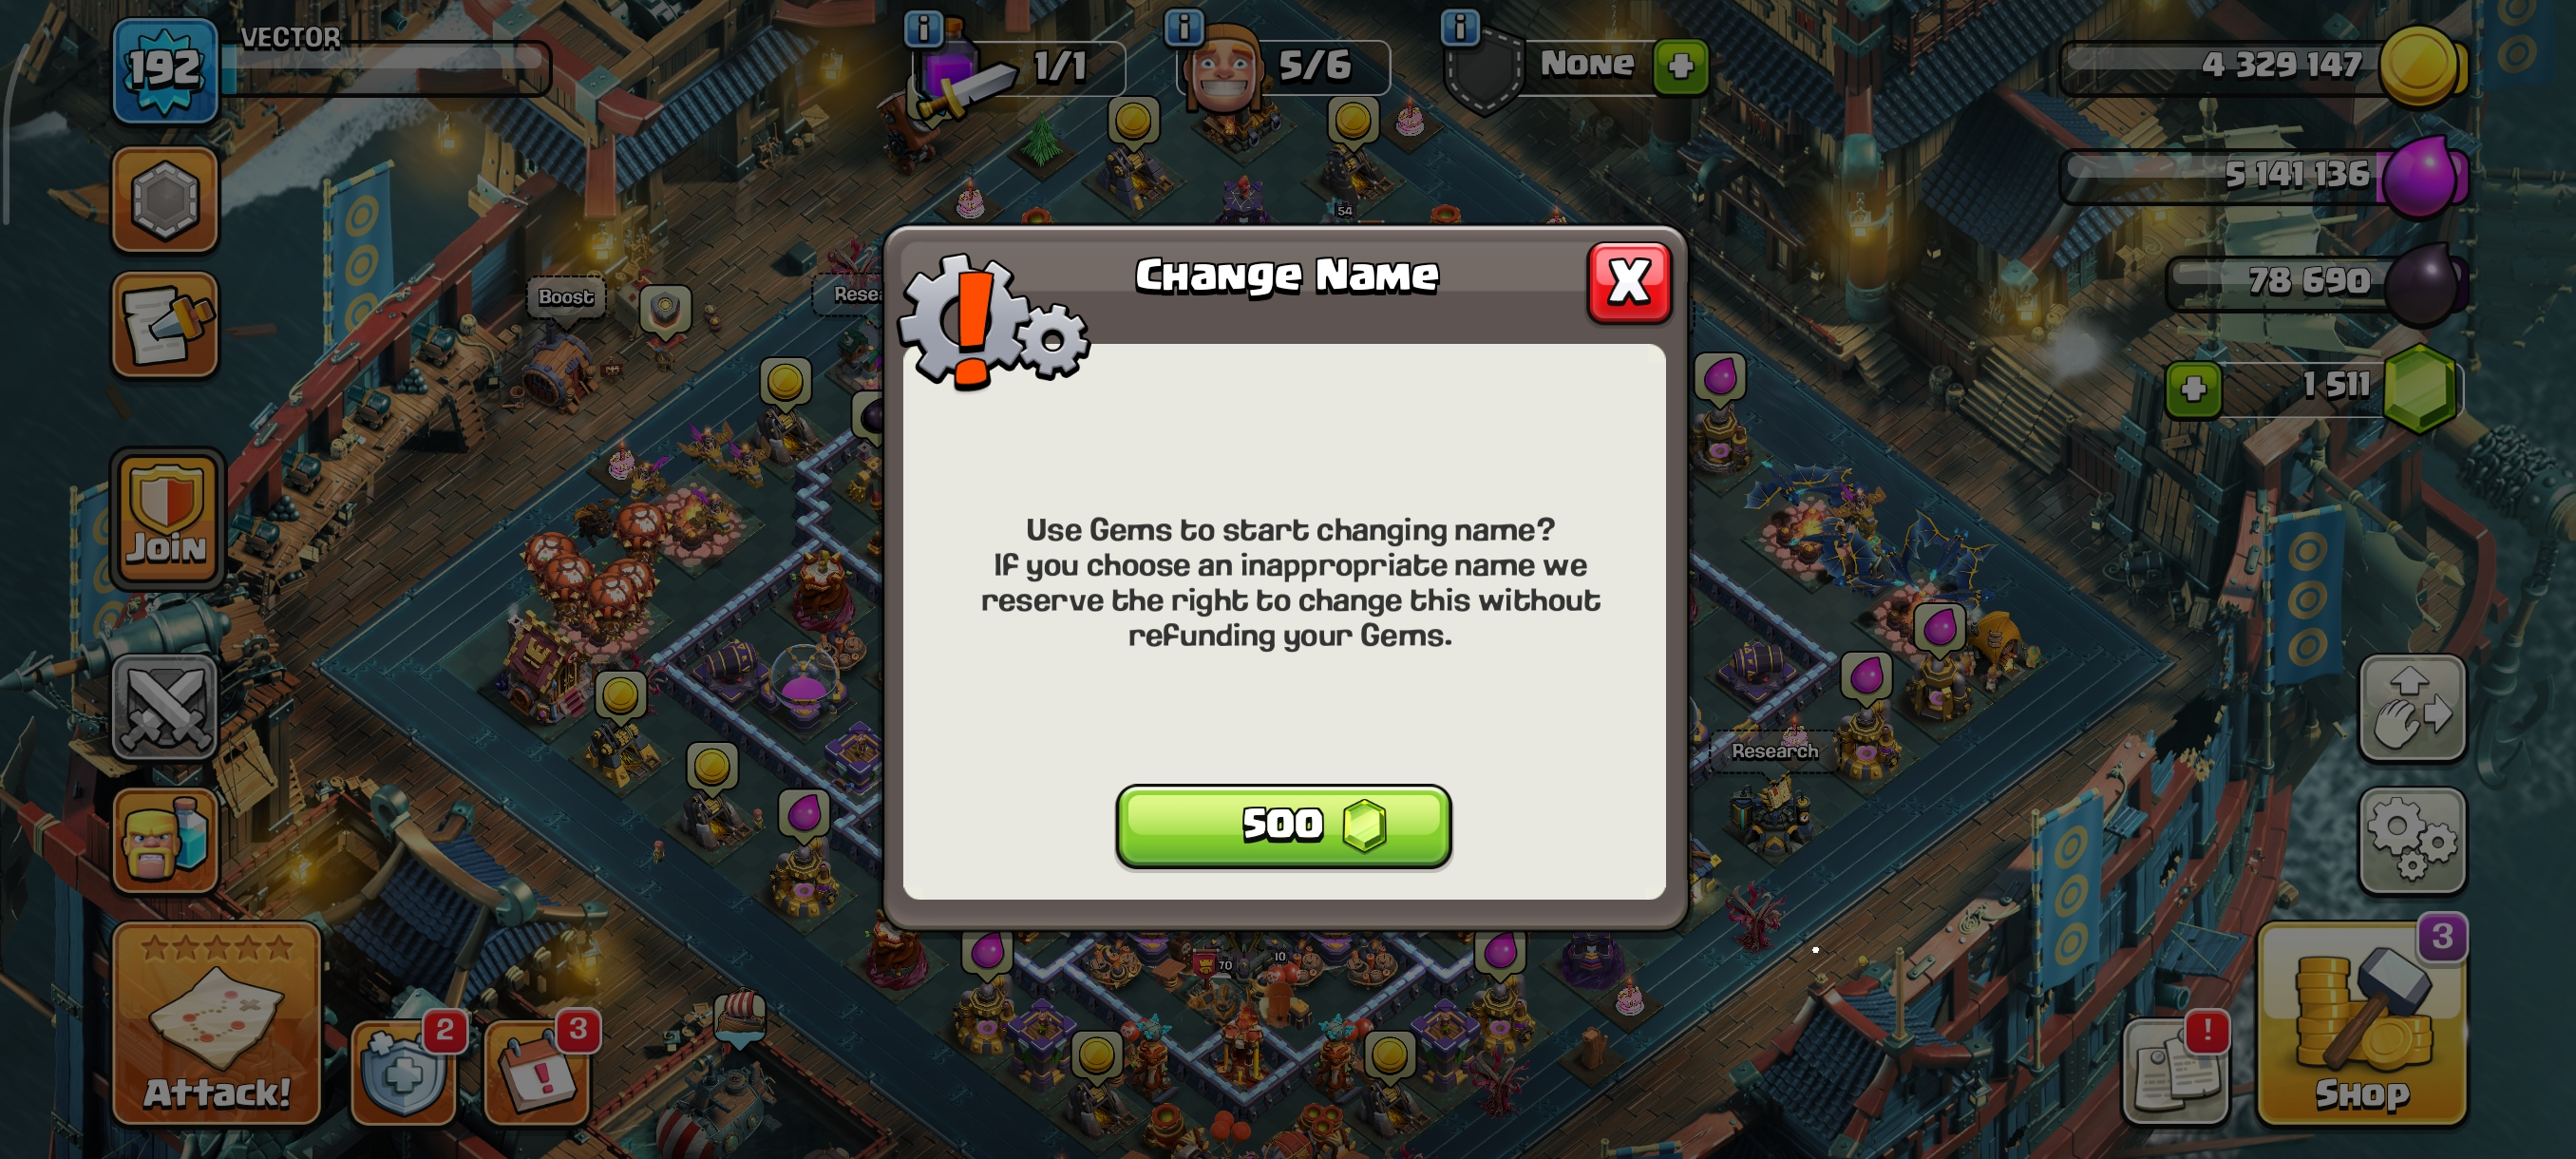
Task: Tap the gold storage bar
Action: pyautogui.click(x=2262, y=66)
